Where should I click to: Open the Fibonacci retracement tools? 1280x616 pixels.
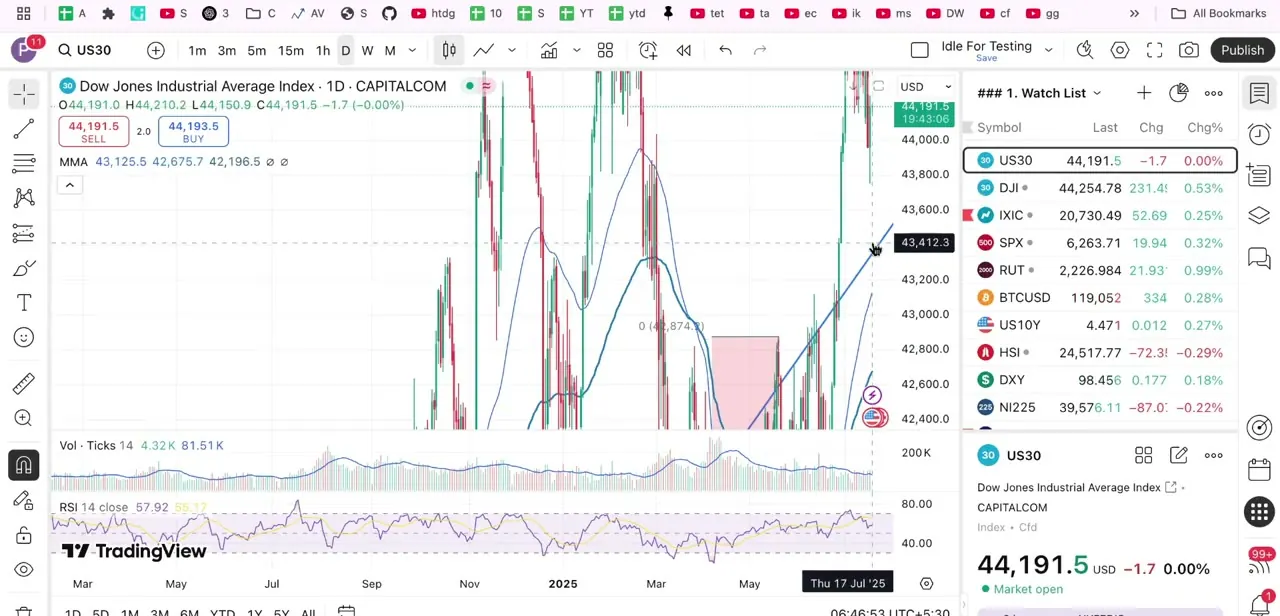pyautogui.click(x=24, y=163)
